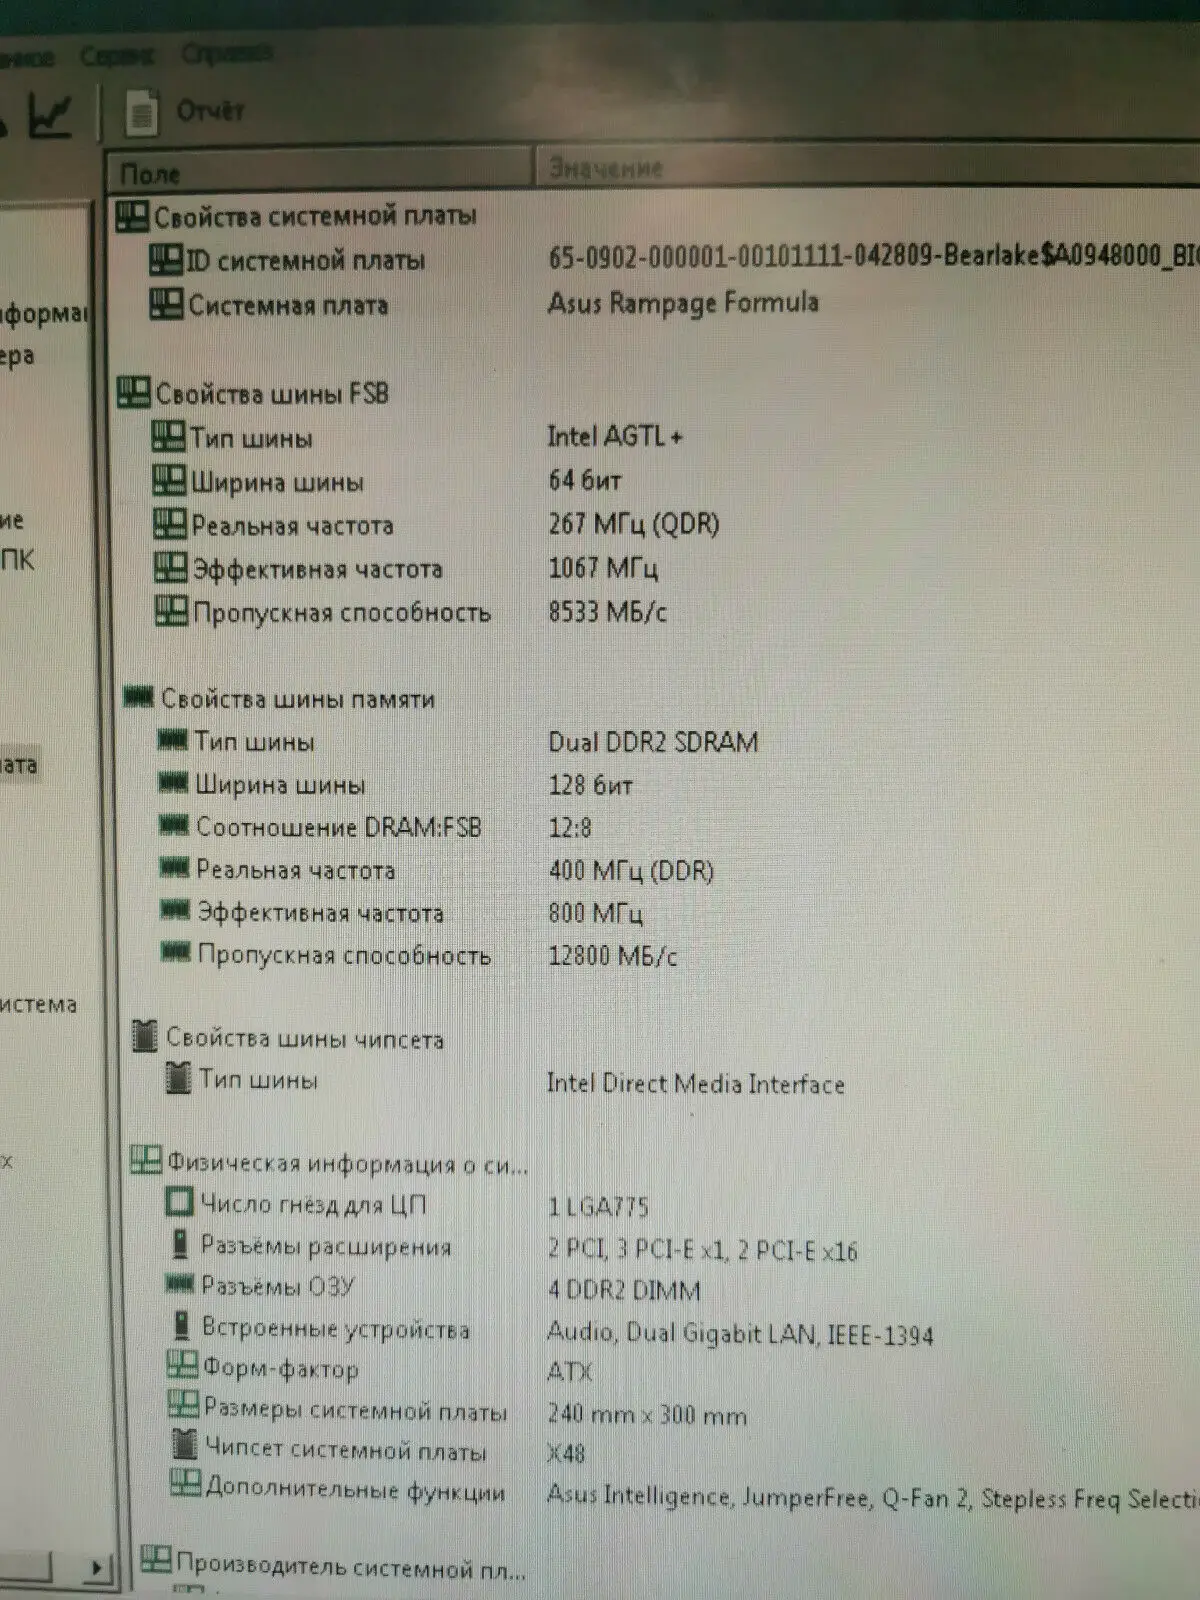This screenshot has width=1200, height=1600.
Task: Select the Свойства шины памяти memory icon
Action: click(x=138, y=696)
